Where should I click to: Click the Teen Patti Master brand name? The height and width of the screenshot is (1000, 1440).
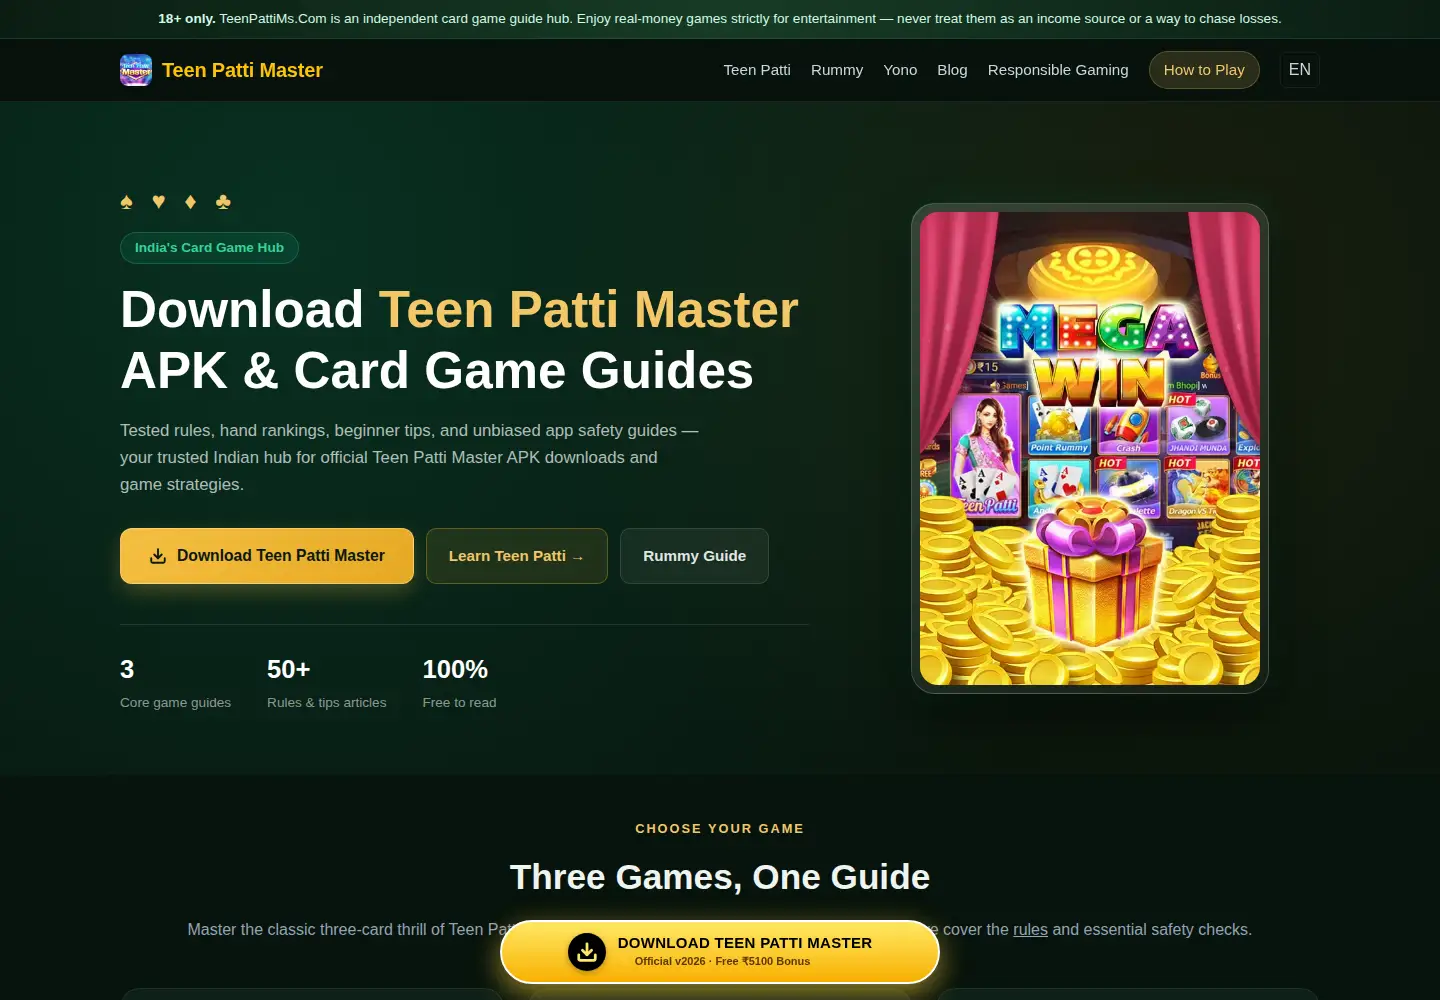(x=242, y=70)
